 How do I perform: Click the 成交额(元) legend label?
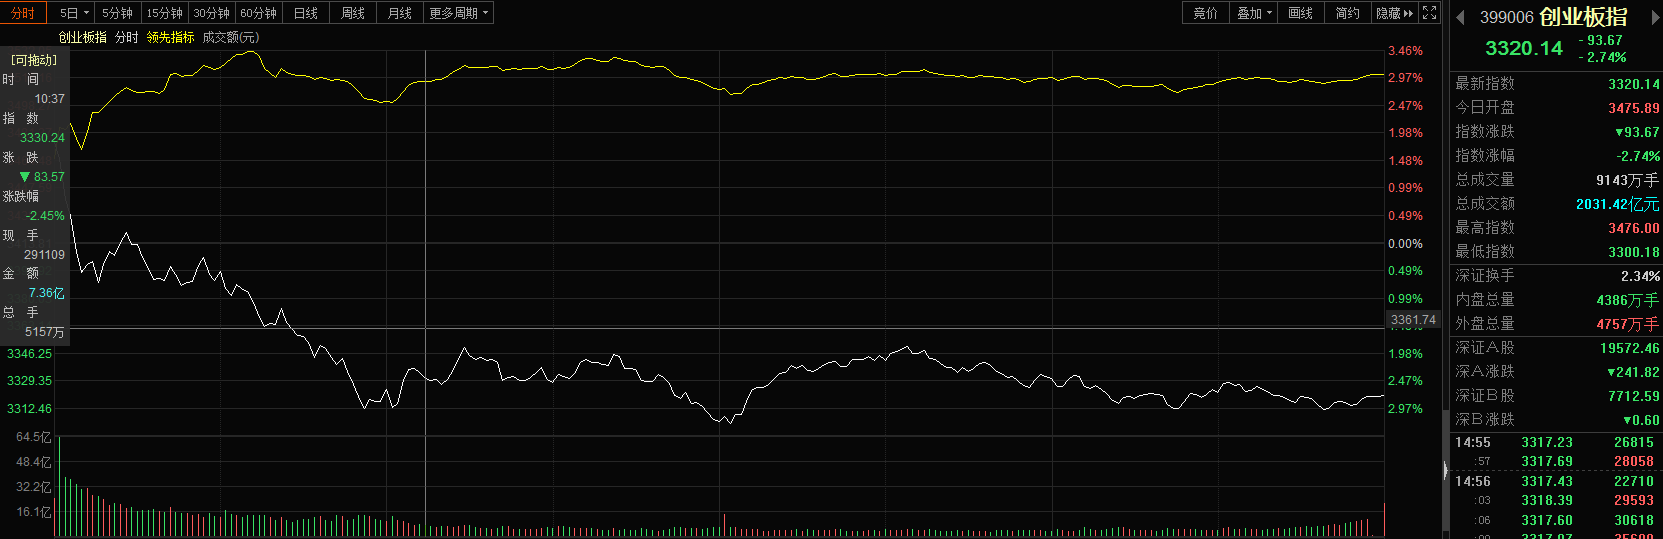tap(231, 37)
